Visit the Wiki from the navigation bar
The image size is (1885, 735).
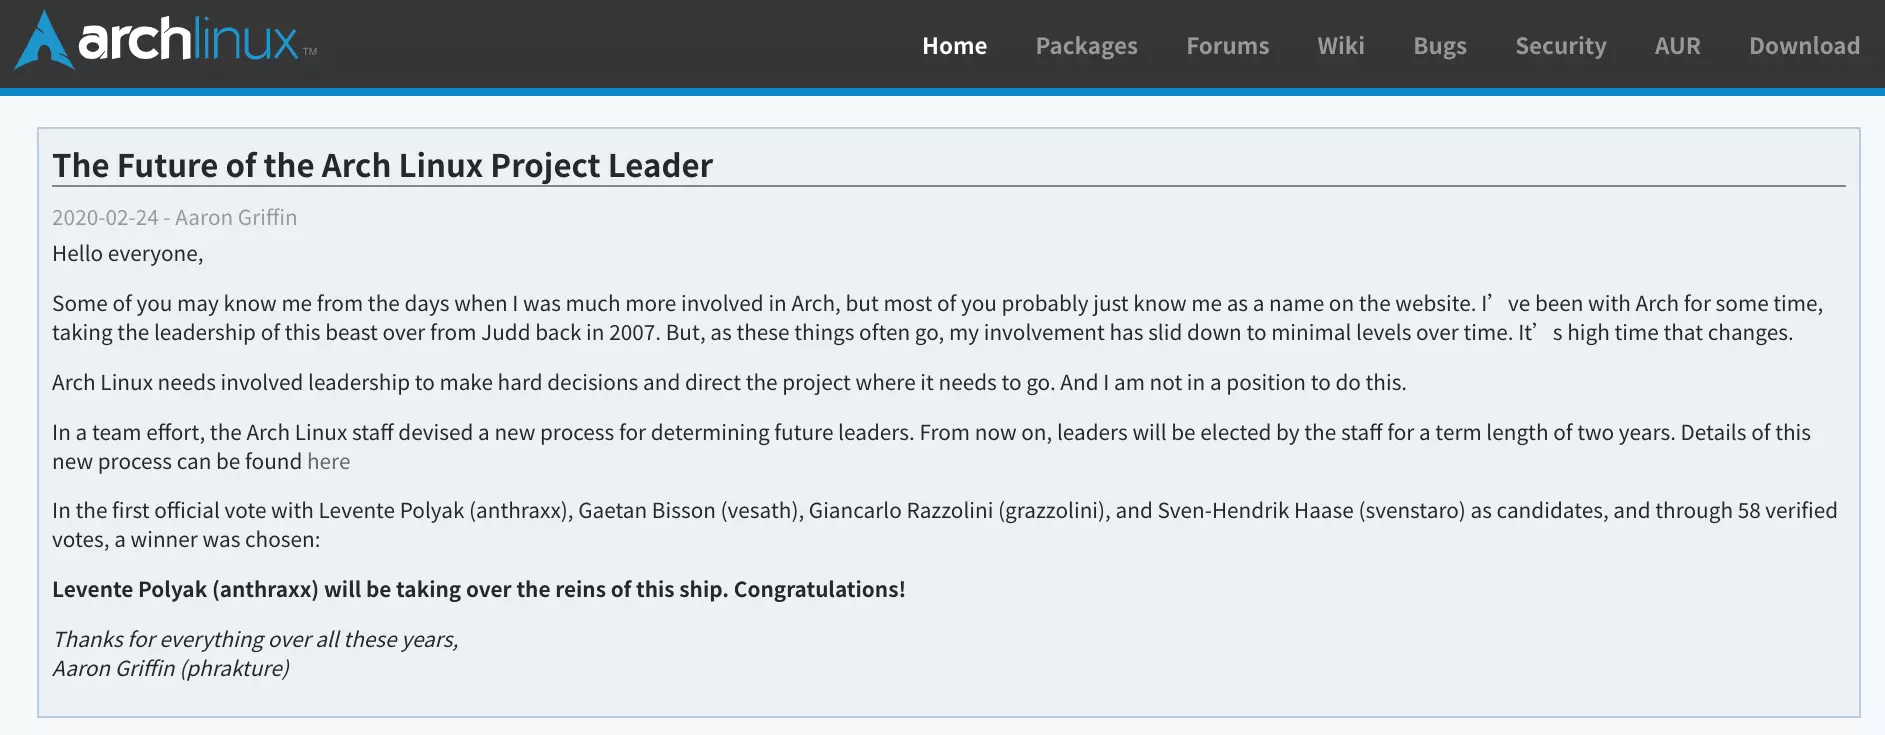coord(1340,46)
